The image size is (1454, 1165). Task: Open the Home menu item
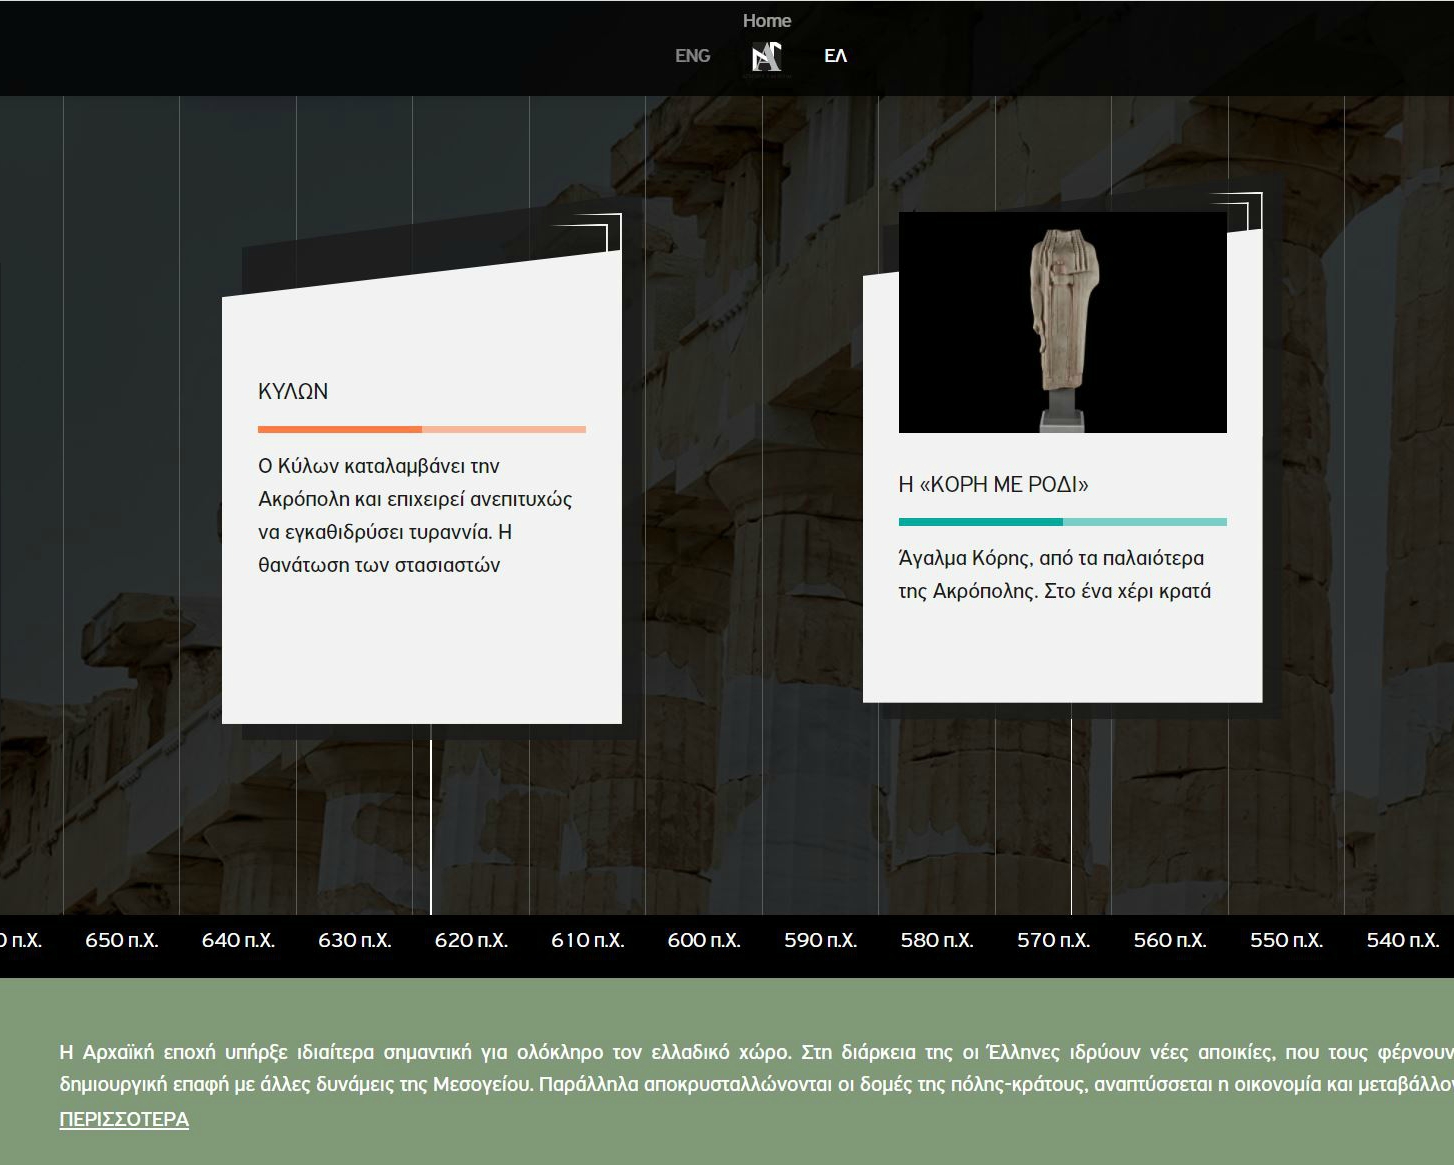click(x=766, y=21)
